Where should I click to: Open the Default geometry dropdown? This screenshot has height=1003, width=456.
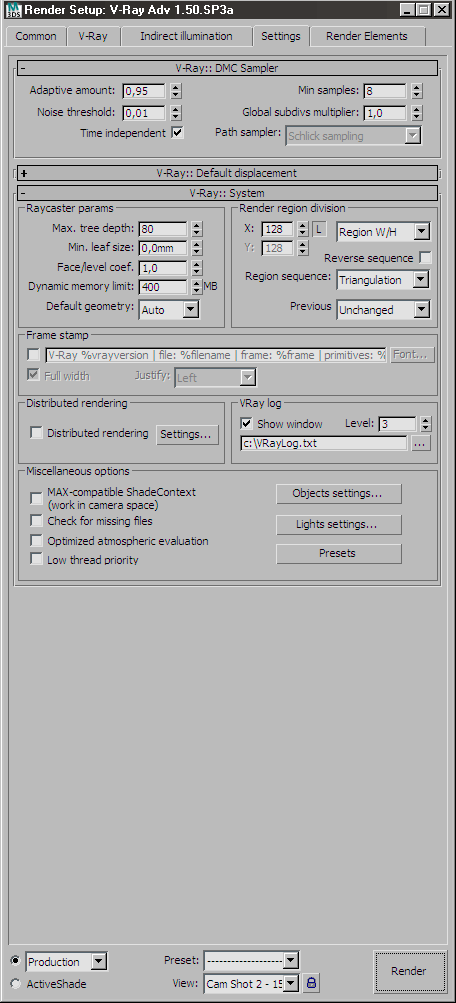[x=169, y=310]
